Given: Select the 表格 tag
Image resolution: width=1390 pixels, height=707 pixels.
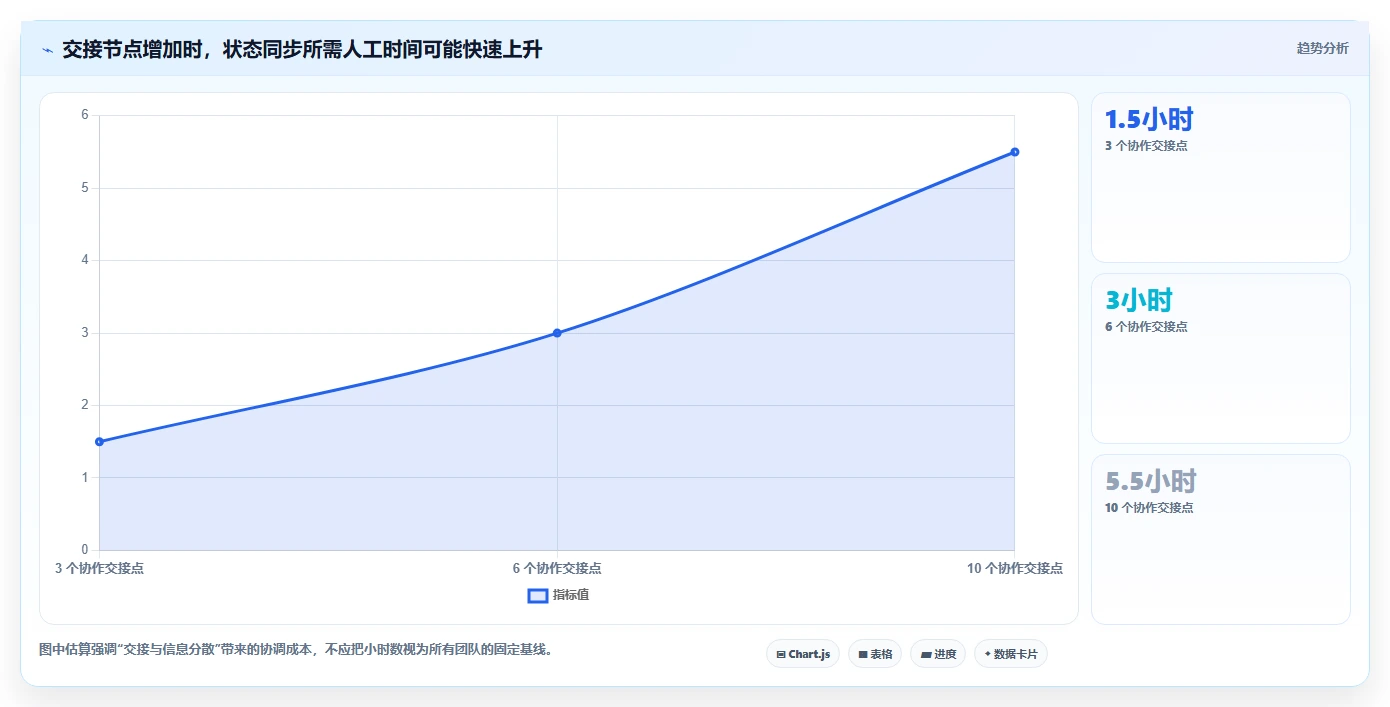Looking at the screenshot, I should click(875, 654).
